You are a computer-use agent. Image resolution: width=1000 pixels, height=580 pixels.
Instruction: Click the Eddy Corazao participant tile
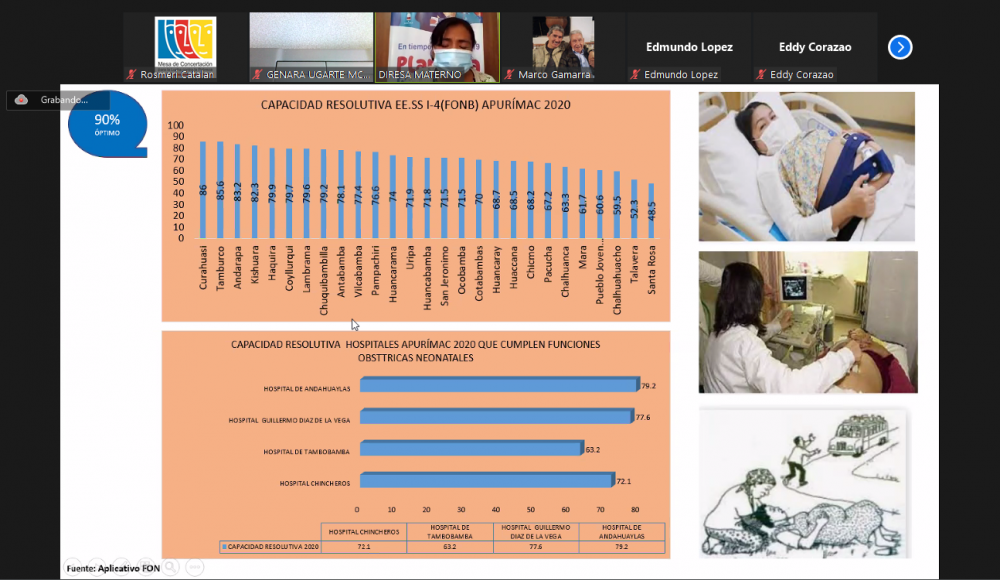tap(814, 47)
